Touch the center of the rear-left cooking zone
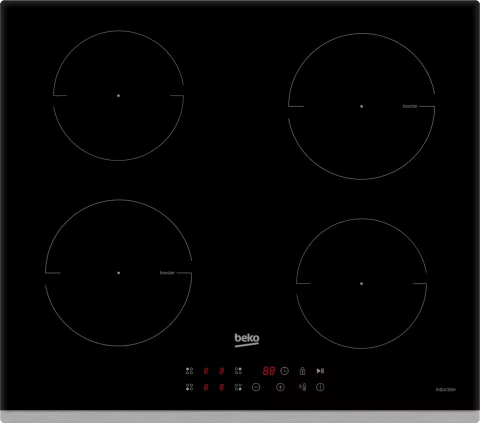The image size is (480, 423). 118,96
